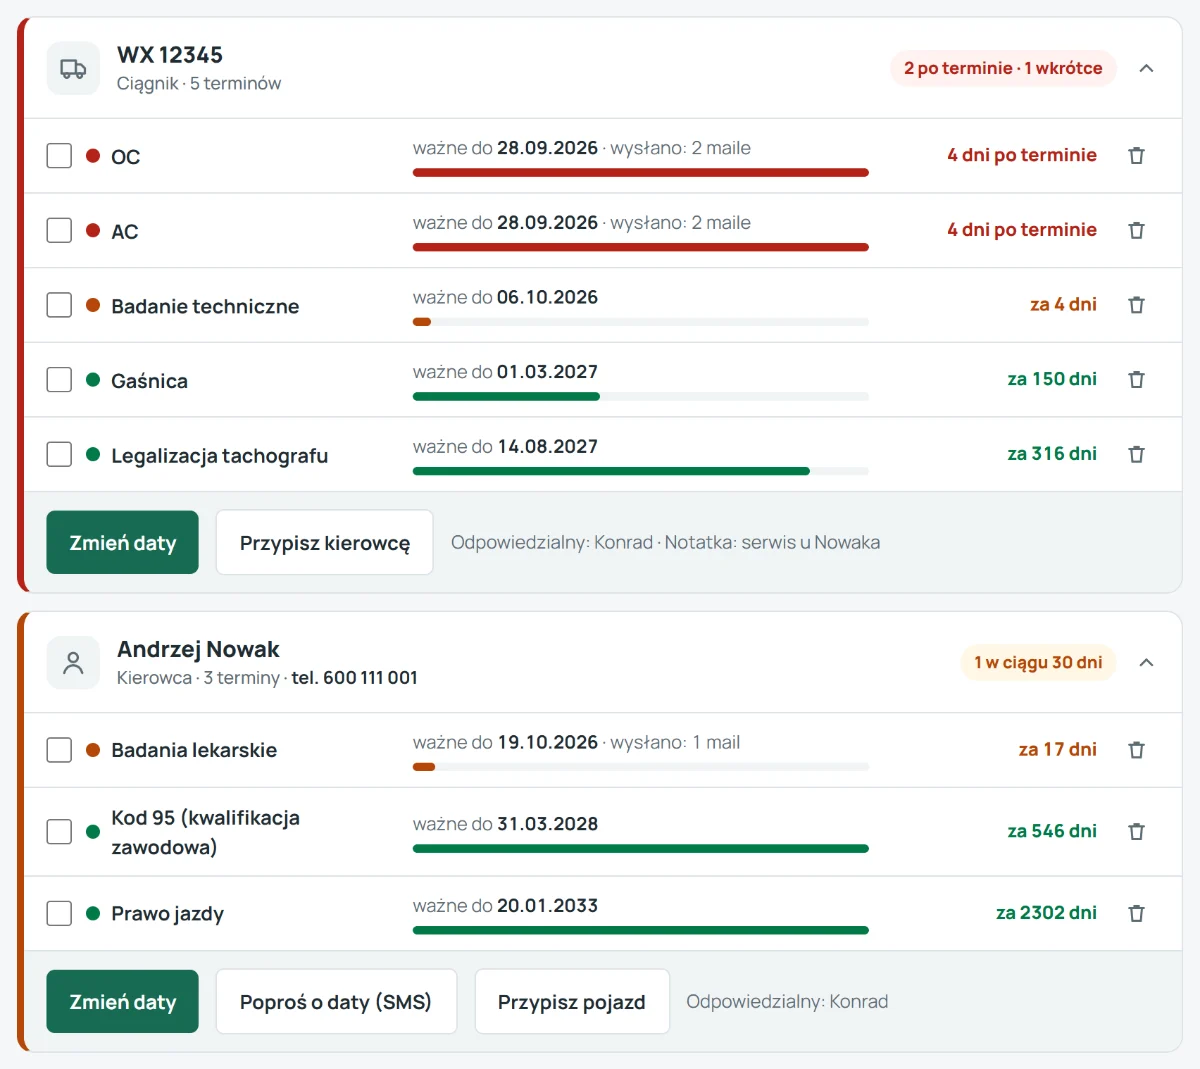Tick the OC checkbox
1200x1069 pixels.
(59, 156)
